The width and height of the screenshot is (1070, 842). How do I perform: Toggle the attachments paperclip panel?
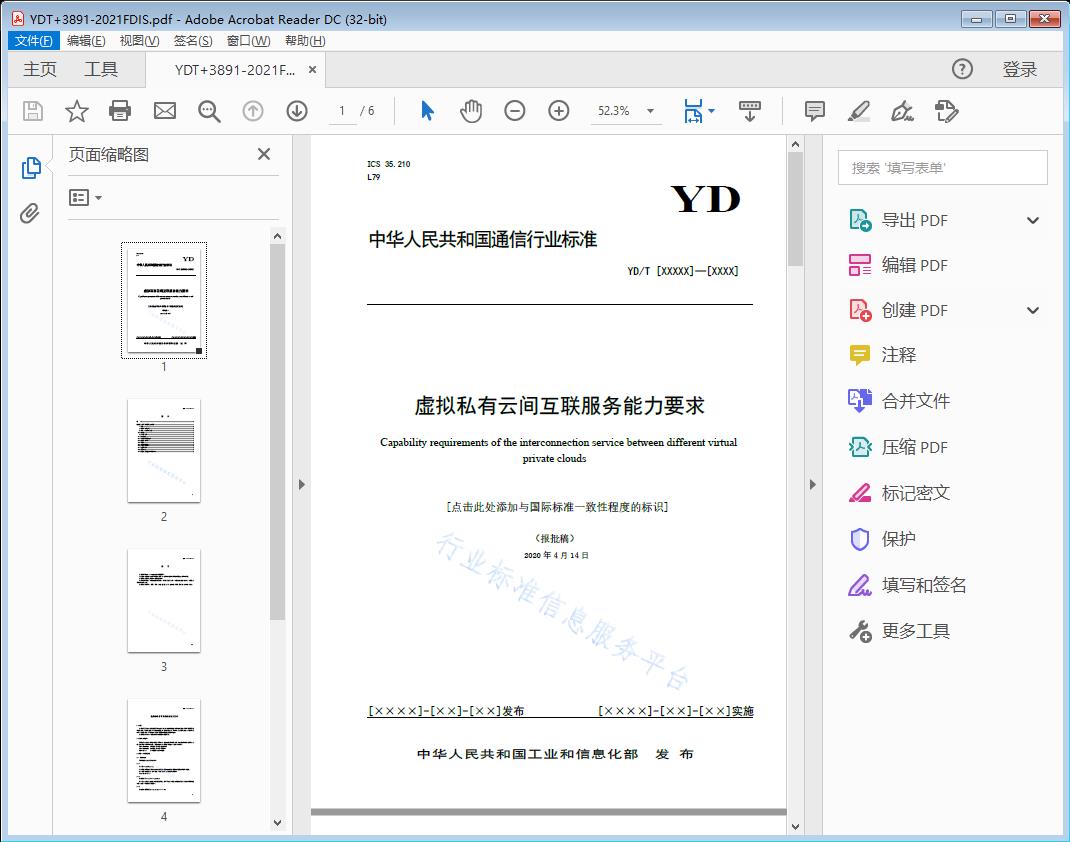pos(31,210)
